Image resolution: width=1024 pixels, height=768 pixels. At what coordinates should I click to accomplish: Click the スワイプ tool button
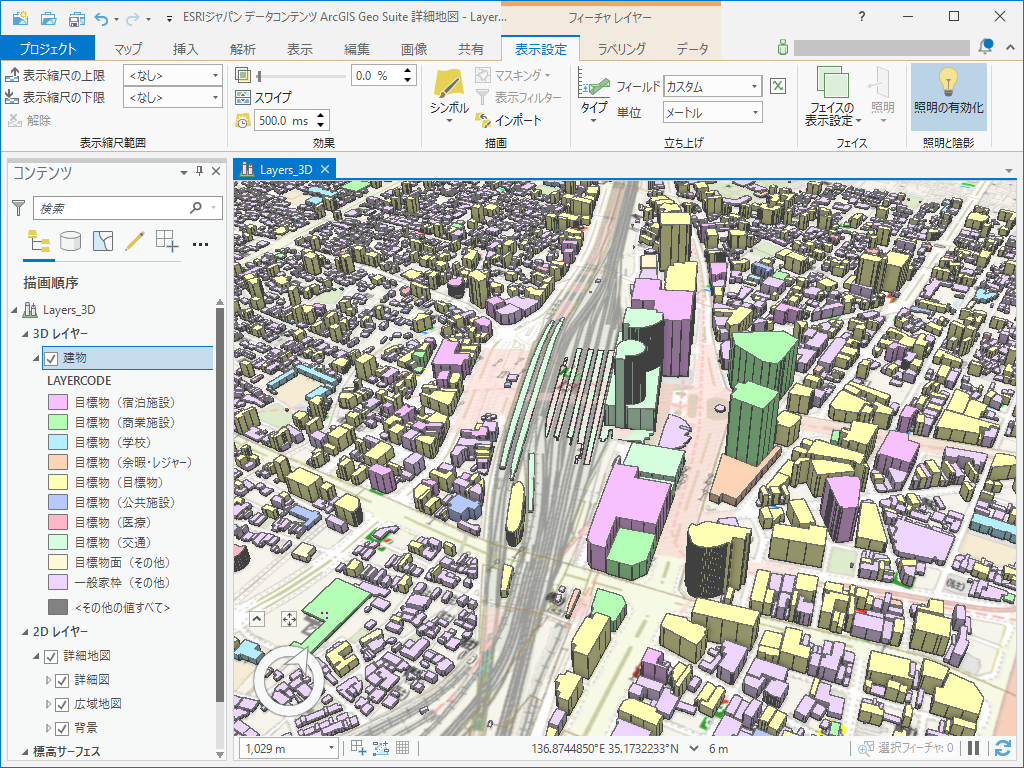click(264, 98)
